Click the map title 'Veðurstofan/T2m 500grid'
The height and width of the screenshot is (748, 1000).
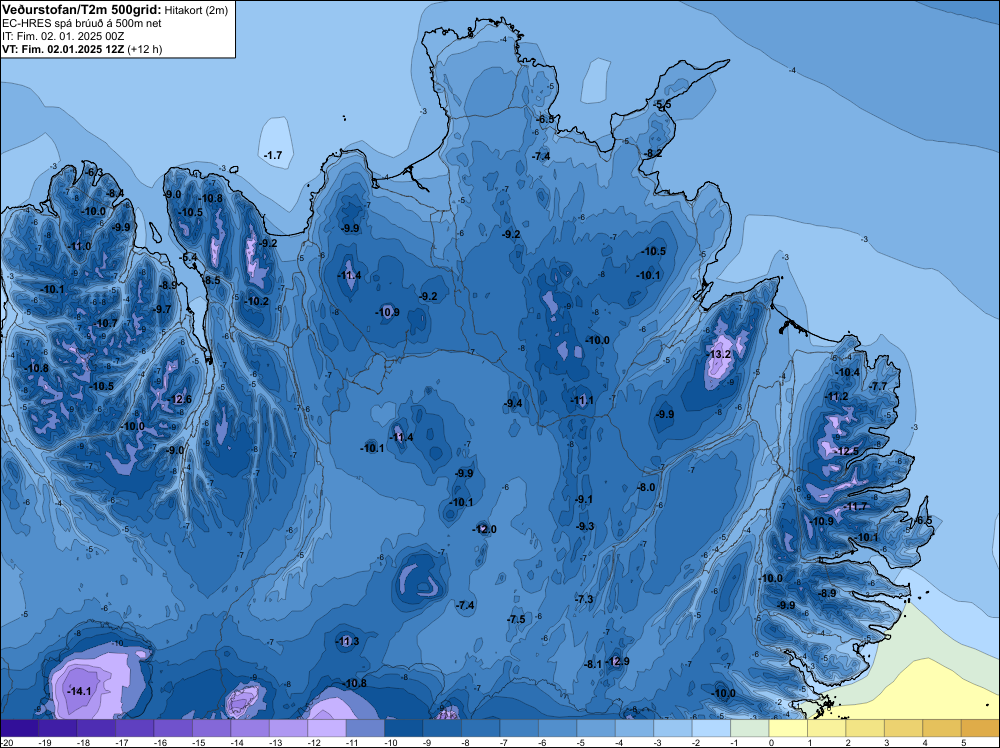(82, 10)
